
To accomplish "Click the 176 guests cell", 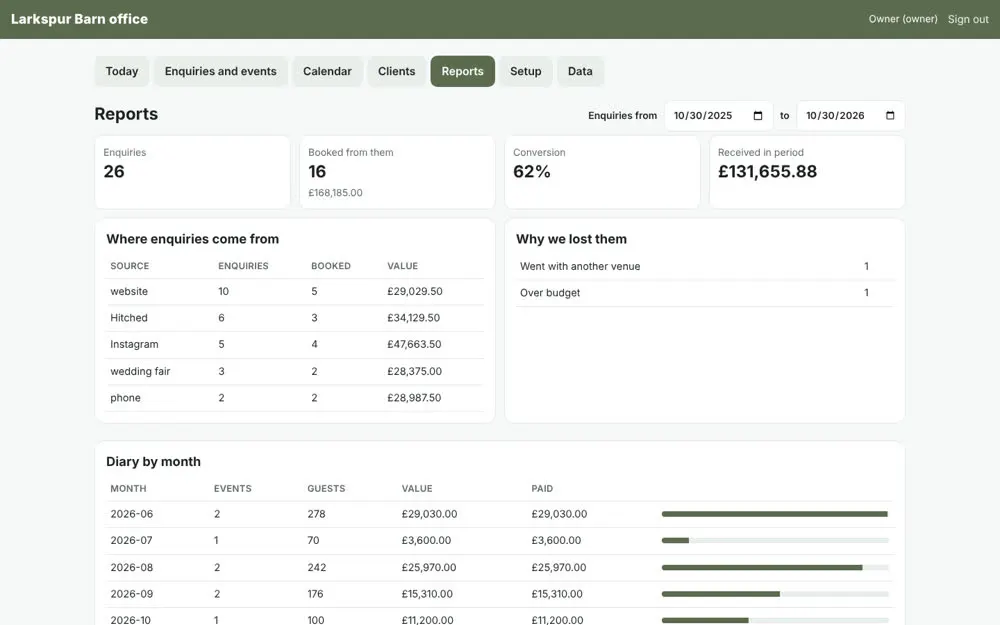I will [315, 594].
